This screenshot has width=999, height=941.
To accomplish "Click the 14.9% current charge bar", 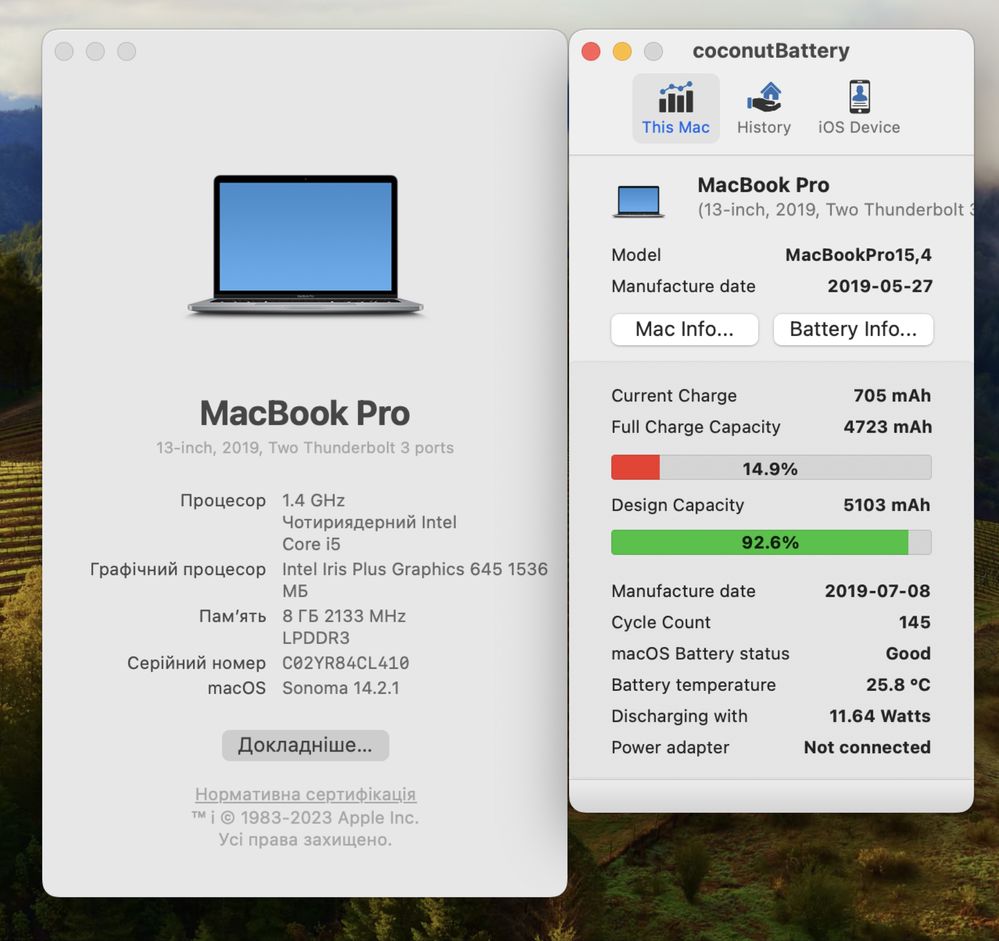I will (771, 468).
